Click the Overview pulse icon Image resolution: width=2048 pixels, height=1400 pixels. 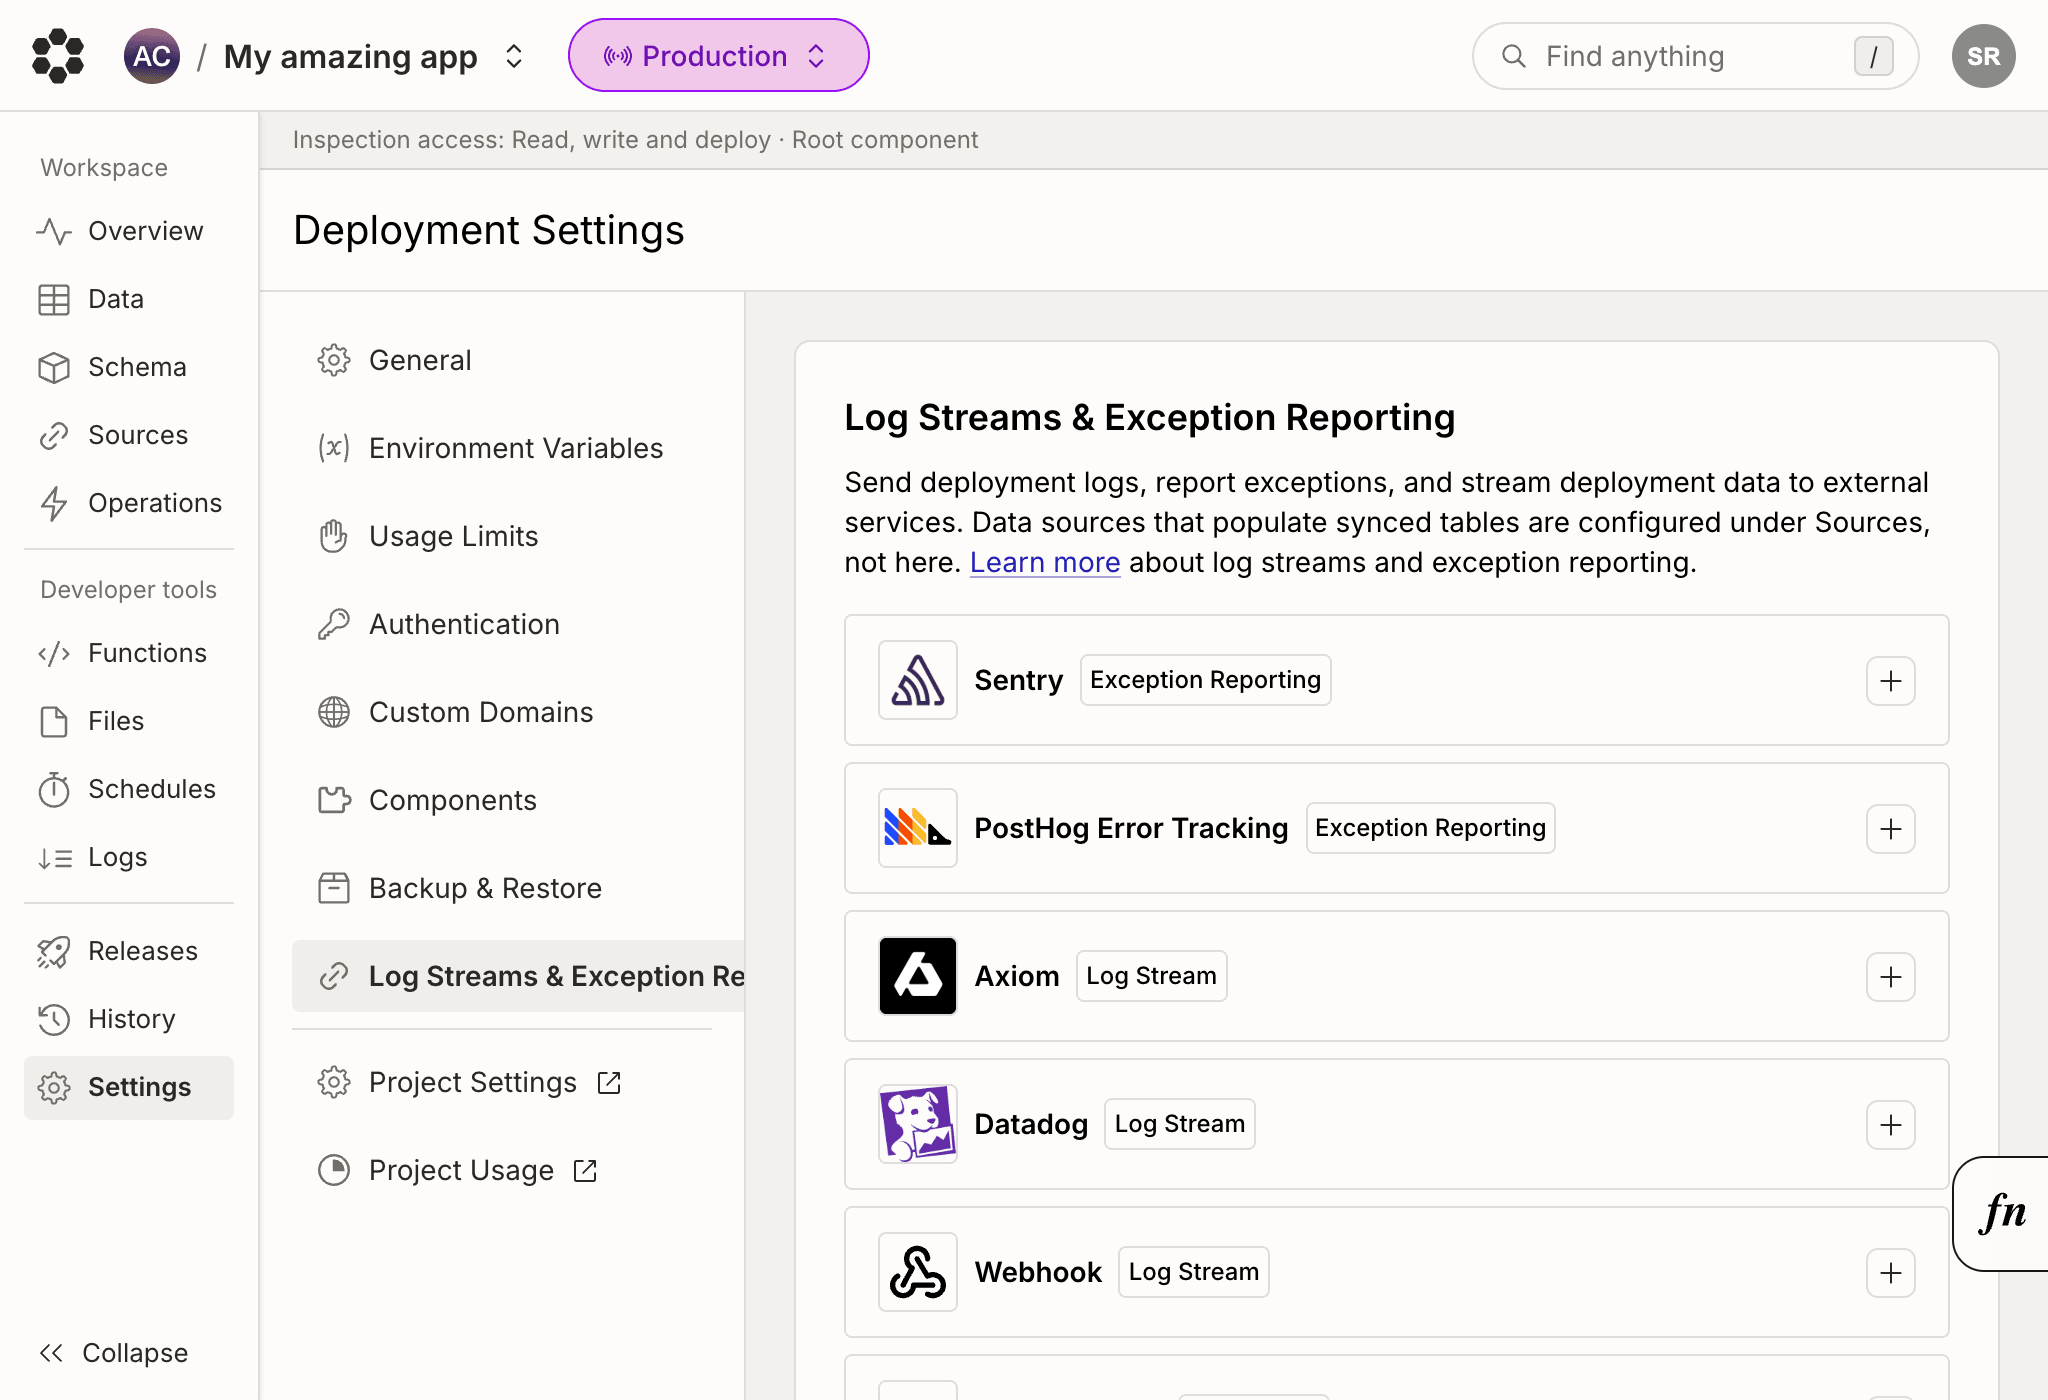pyautogui.click(x=54, y=231)
